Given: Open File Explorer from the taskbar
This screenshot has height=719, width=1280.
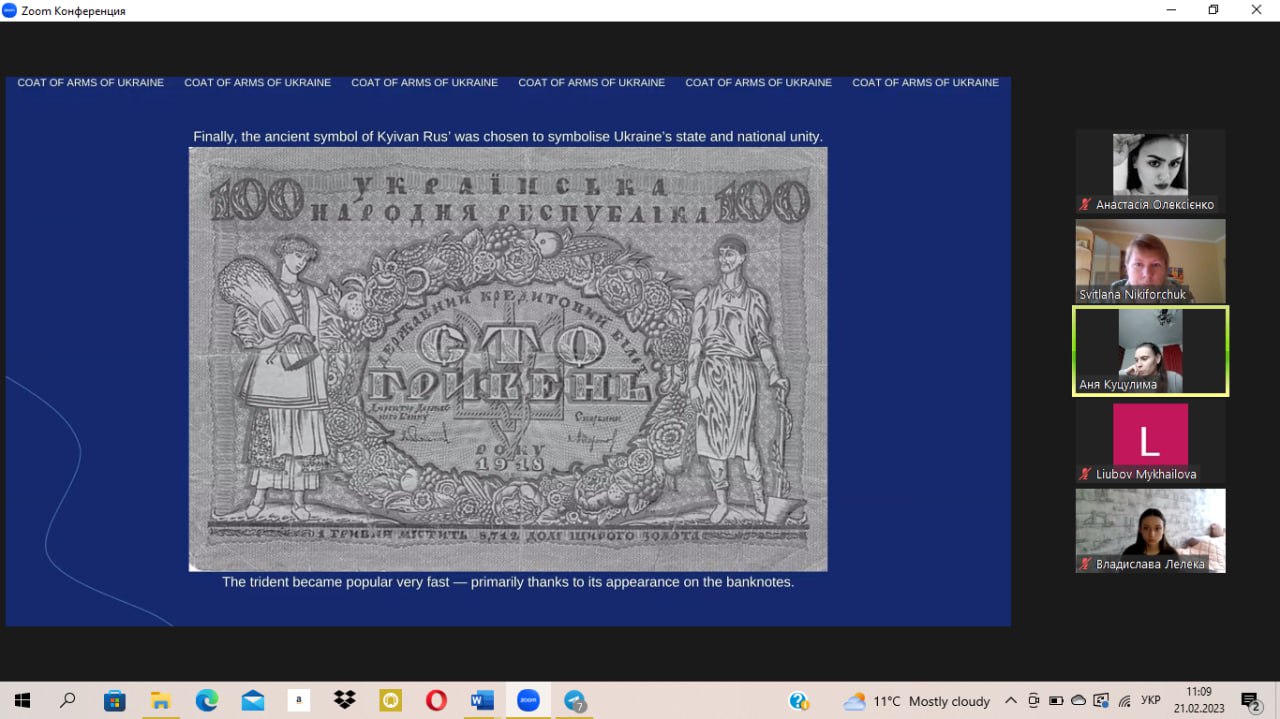Looking at the screenshot, I should (160, 701).
